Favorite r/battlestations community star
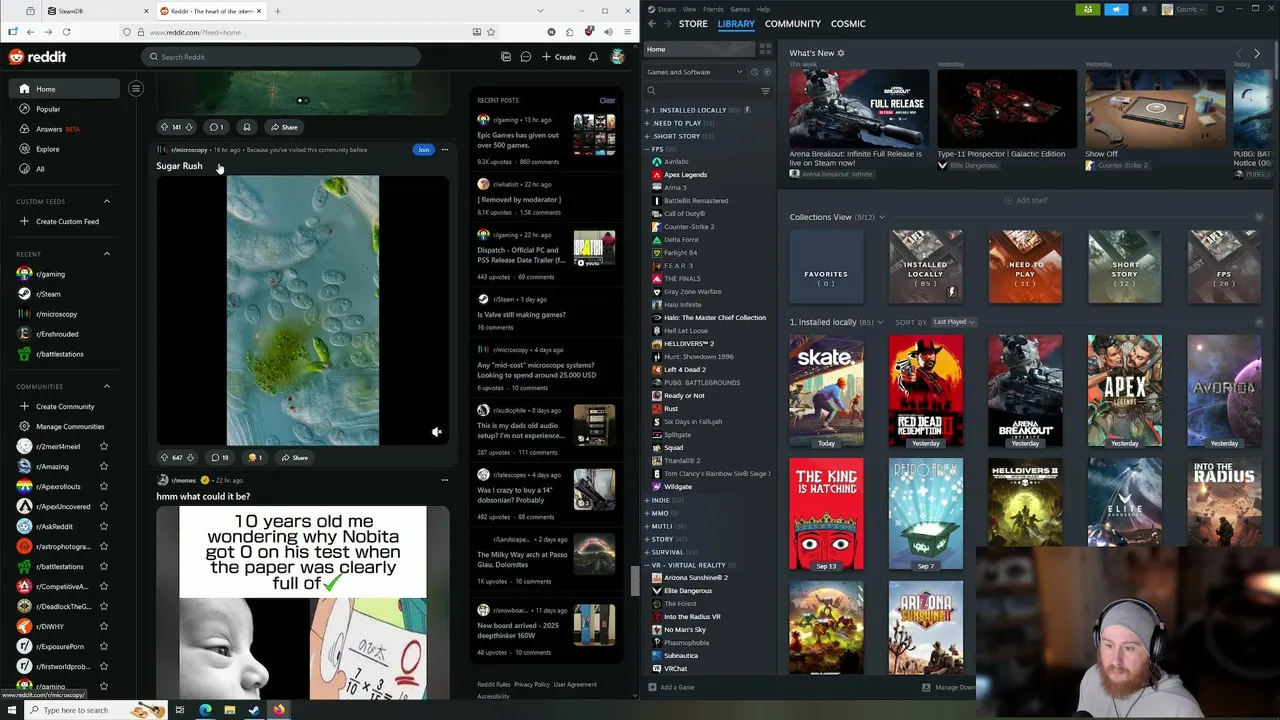The image size is (1280, 720). click(x=104, y=566)
